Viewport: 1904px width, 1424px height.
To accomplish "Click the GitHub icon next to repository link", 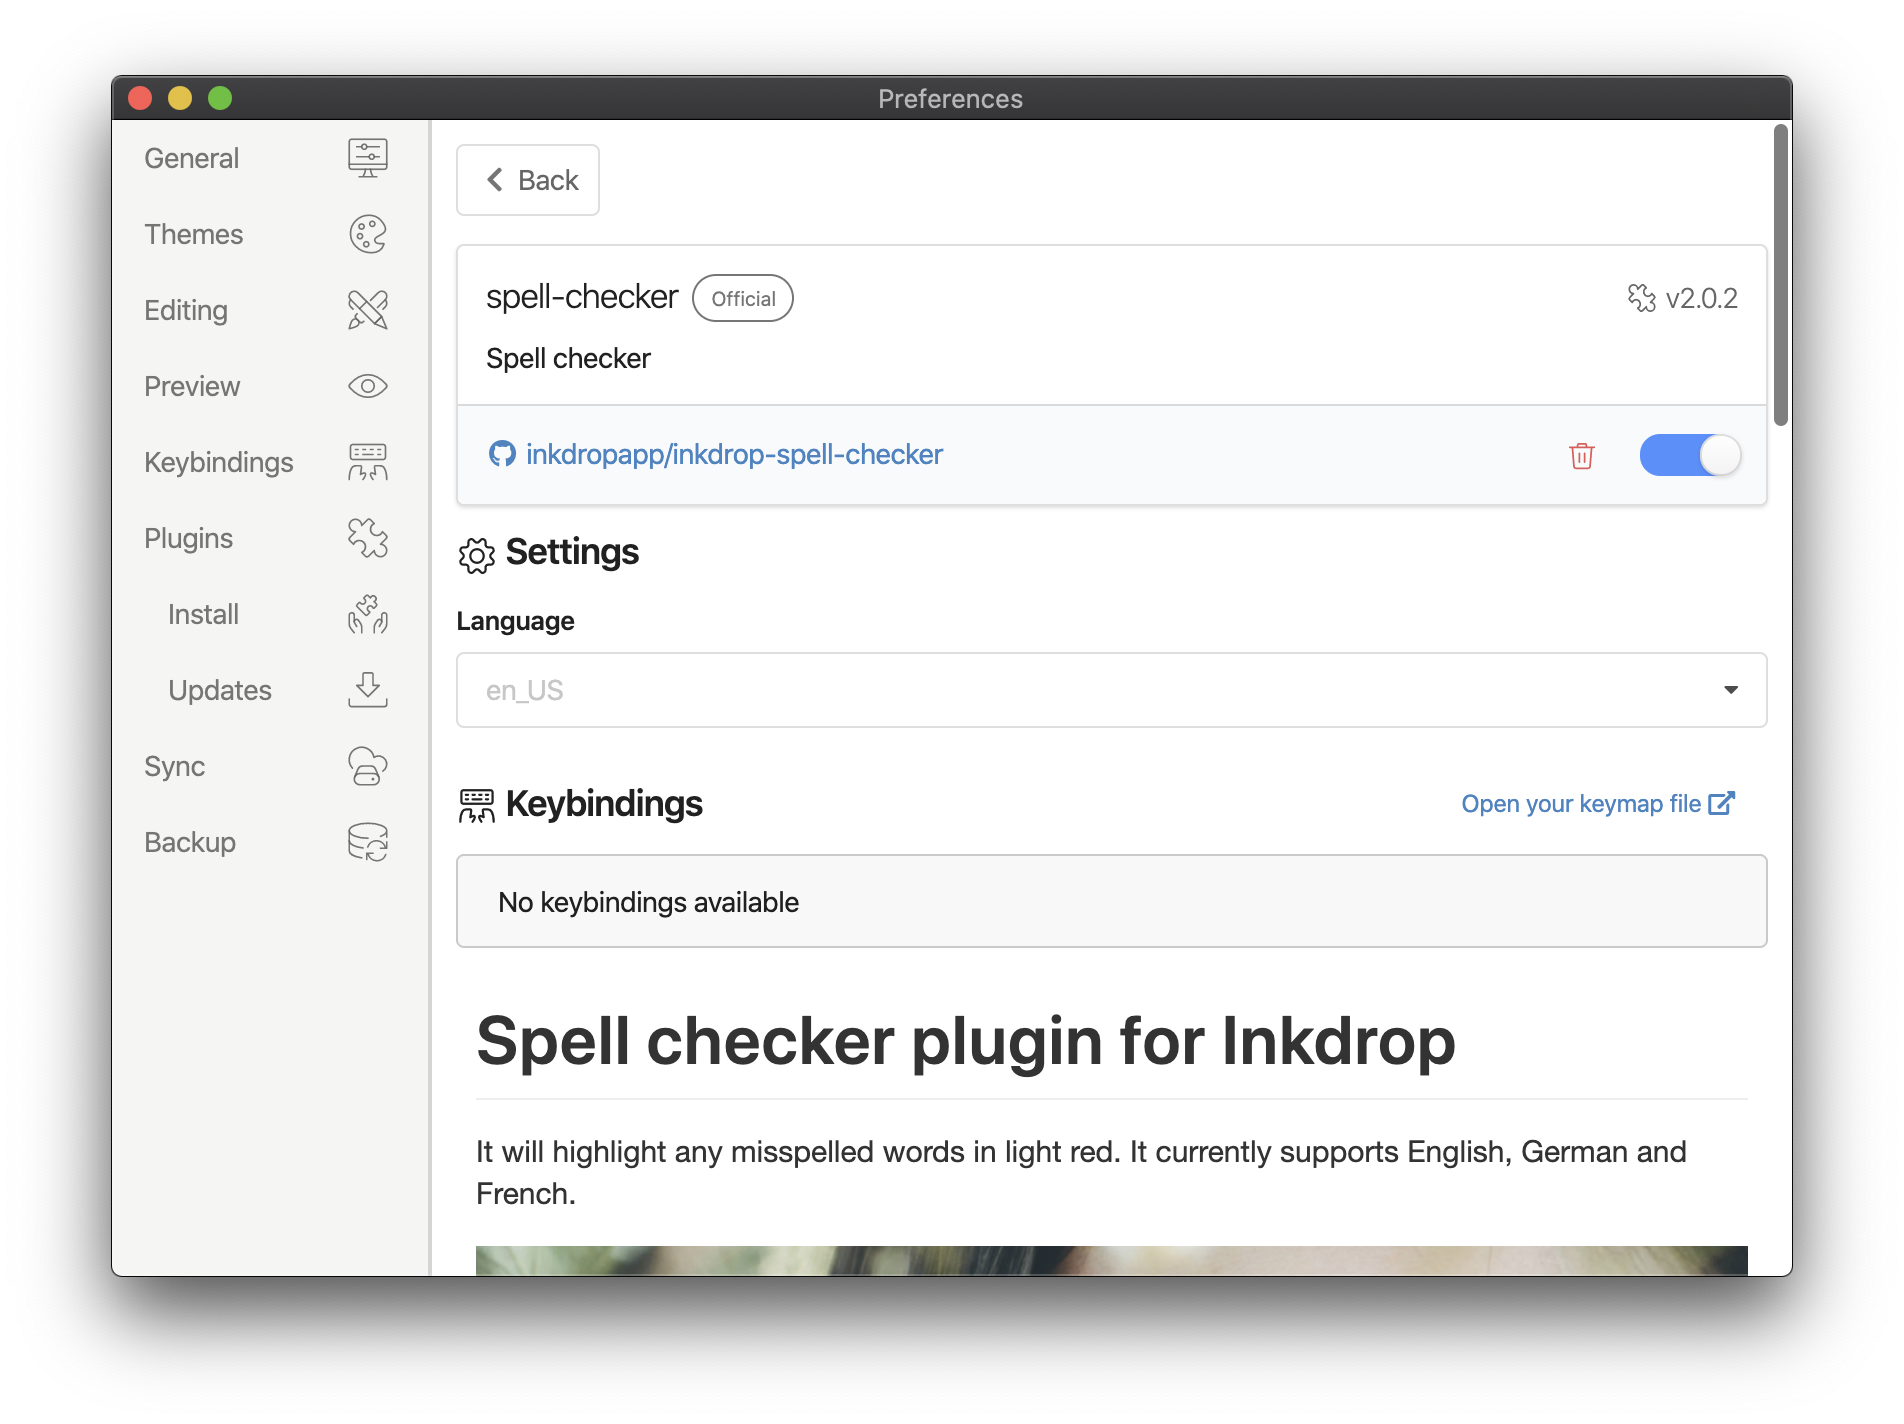I will [504, 454].
